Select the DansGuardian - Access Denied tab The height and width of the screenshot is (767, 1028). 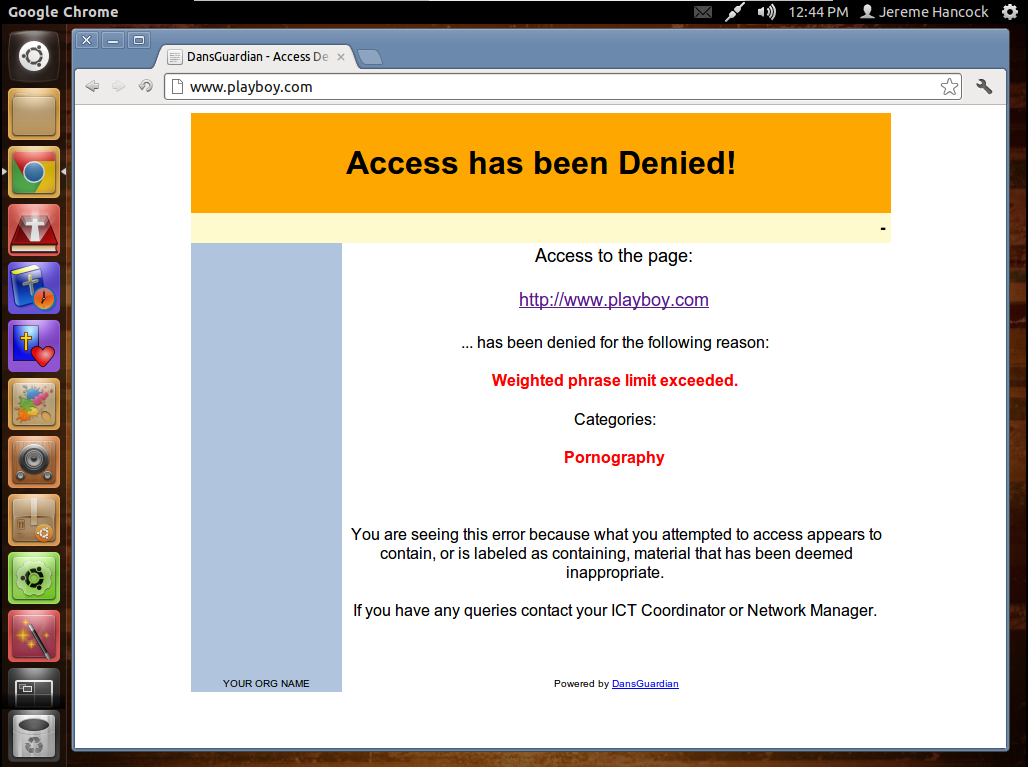(x=256, y=57)
